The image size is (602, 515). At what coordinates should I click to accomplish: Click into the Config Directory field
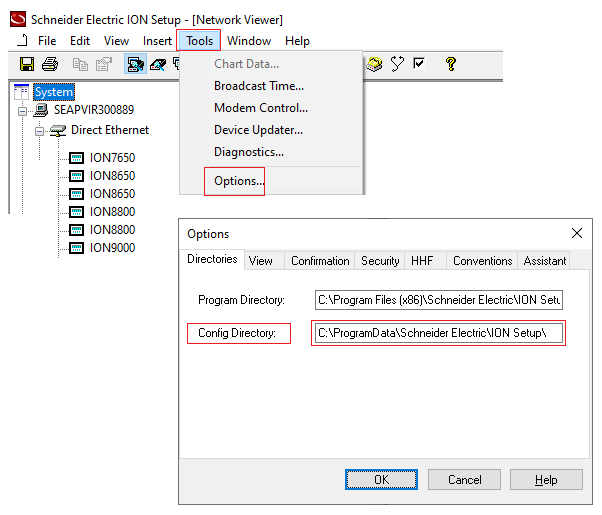pyautogui.click(x=439, y=333)
